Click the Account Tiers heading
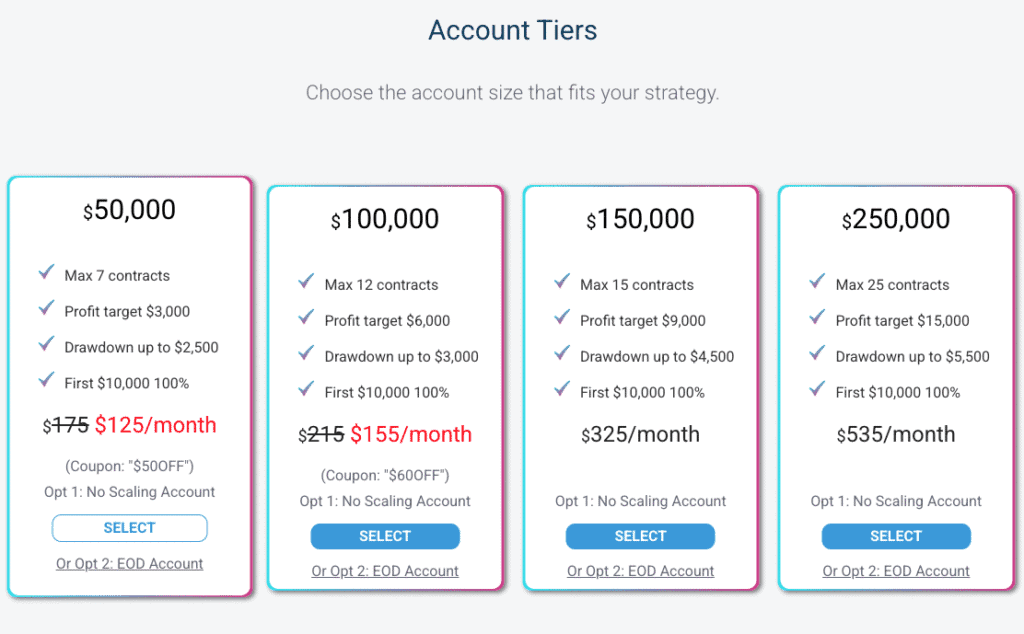 click(512, 30)
